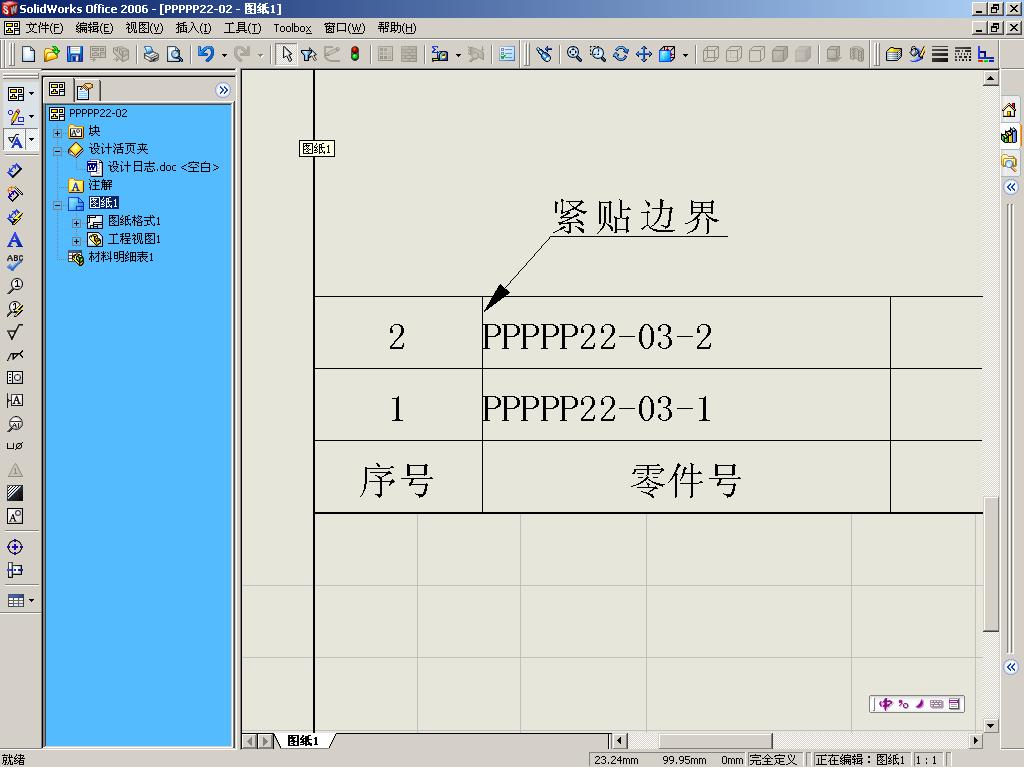
Task: Select 设计日志.doc in the tree
Action: [163, 167]
